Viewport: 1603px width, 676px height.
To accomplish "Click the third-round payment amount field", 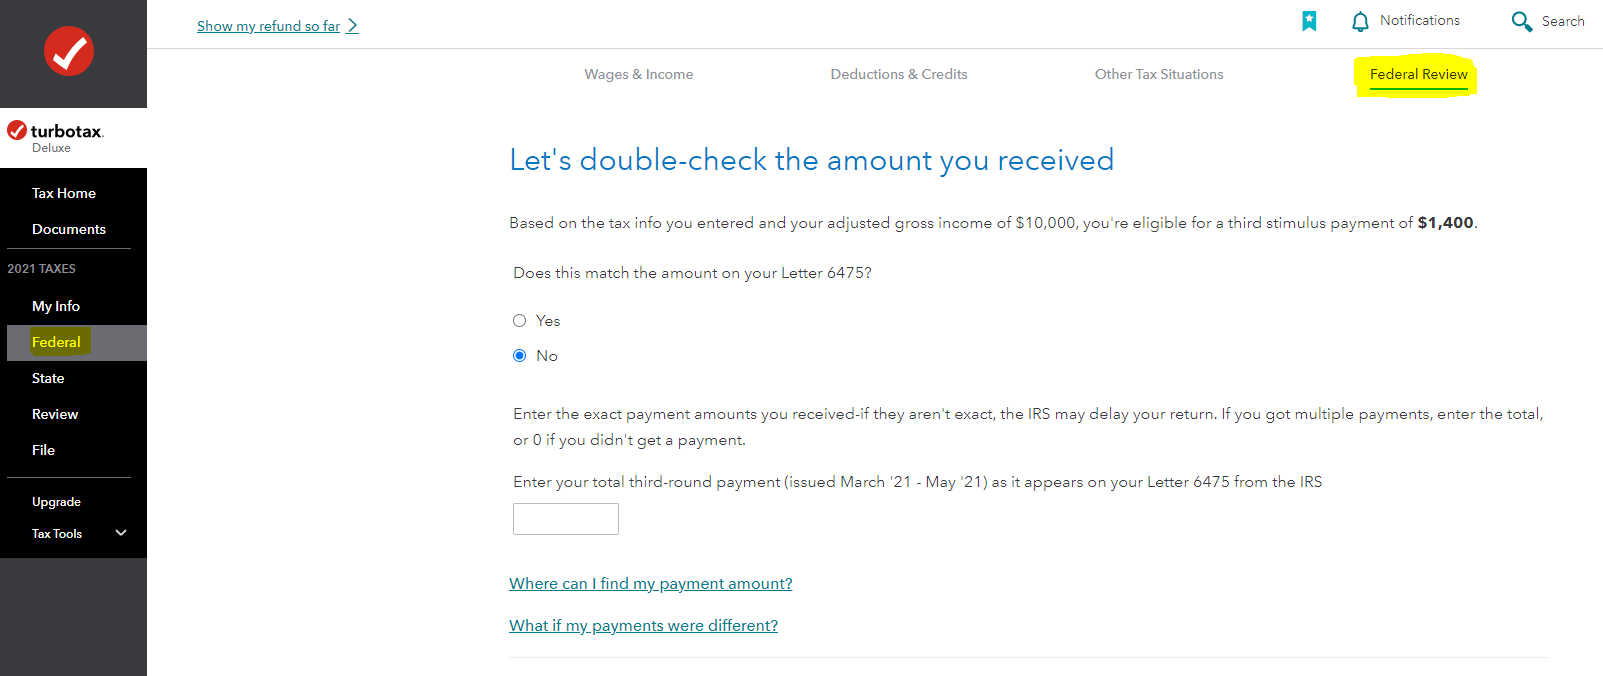I will pos(565,519).
